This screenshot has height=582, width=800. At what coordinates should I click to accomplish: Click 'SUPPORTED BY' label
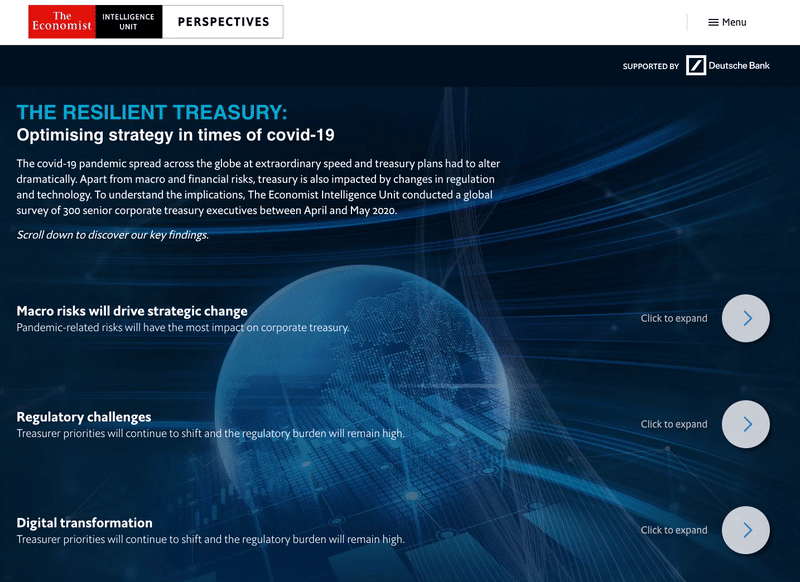(x=651, y=66)
